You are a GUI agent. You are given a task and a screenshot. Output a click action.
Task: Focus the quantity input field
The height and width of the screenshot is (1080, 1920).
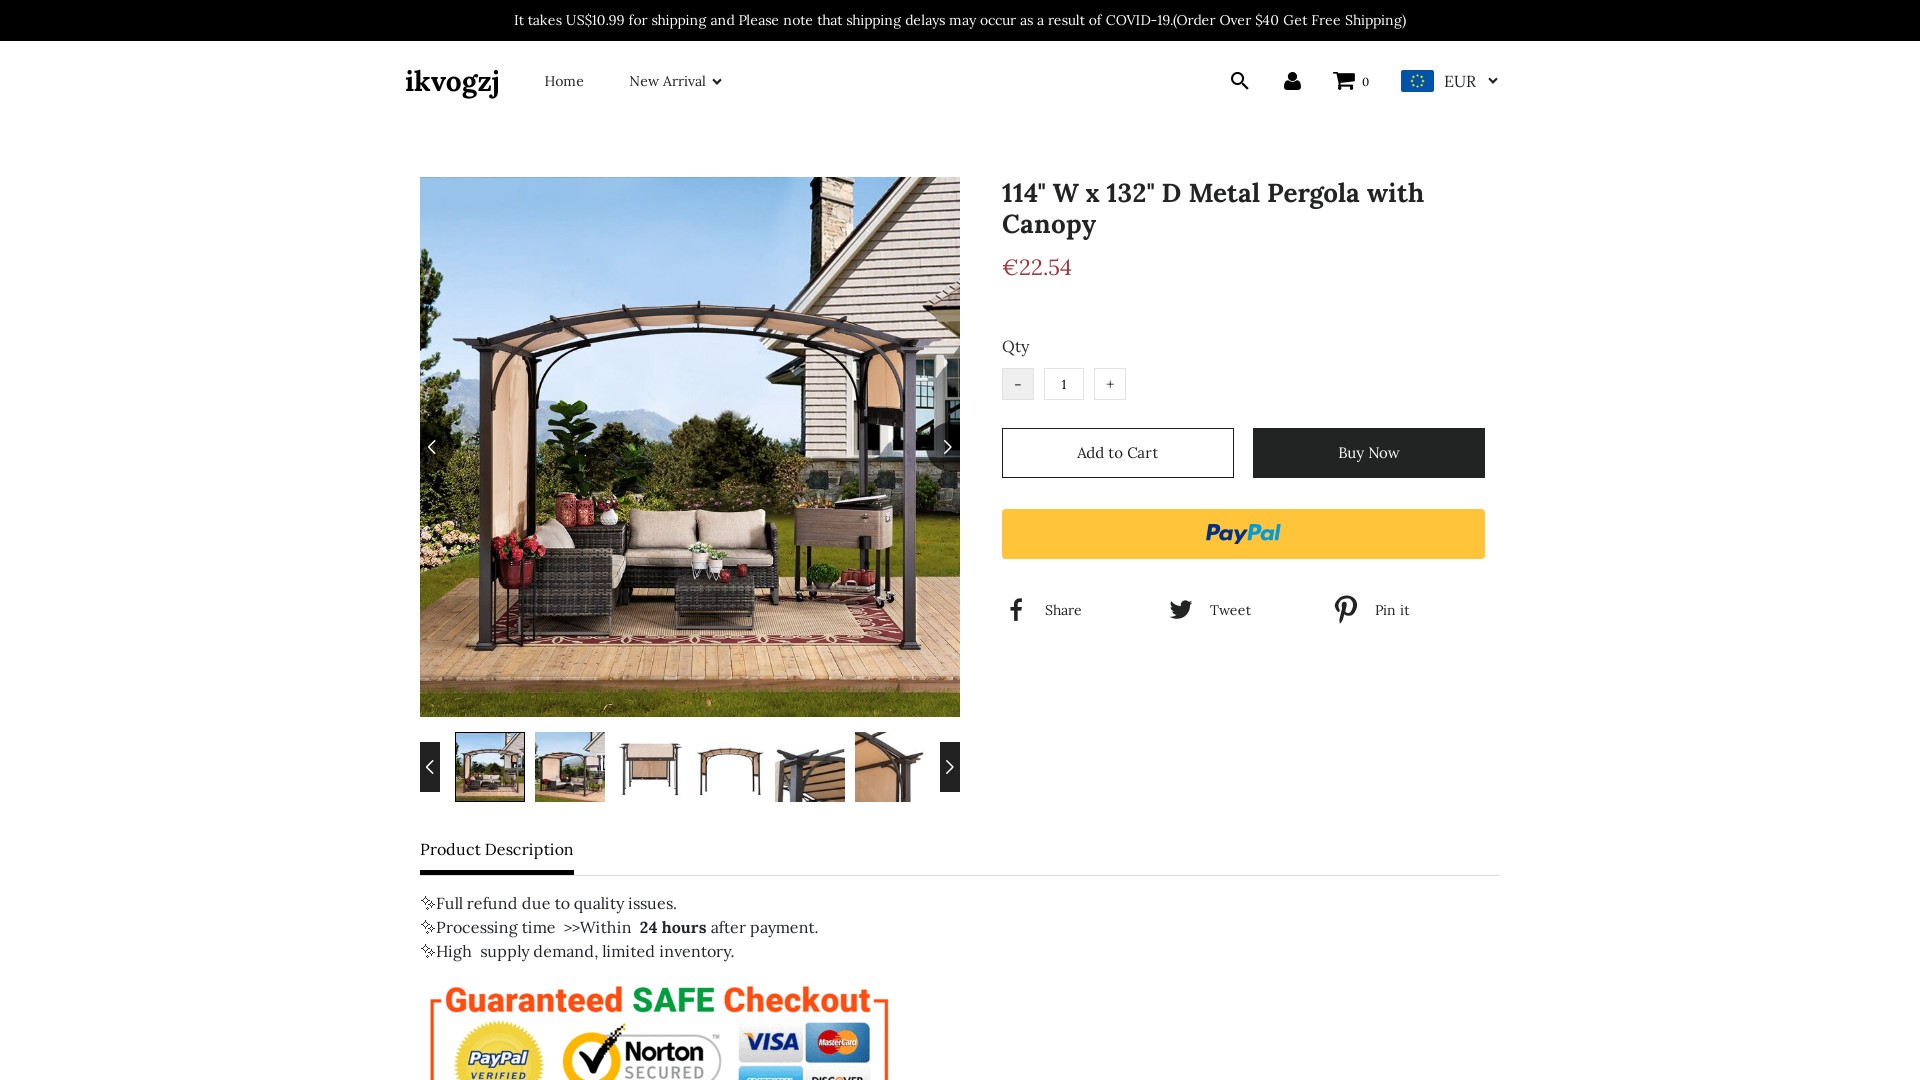(1064, 384)
